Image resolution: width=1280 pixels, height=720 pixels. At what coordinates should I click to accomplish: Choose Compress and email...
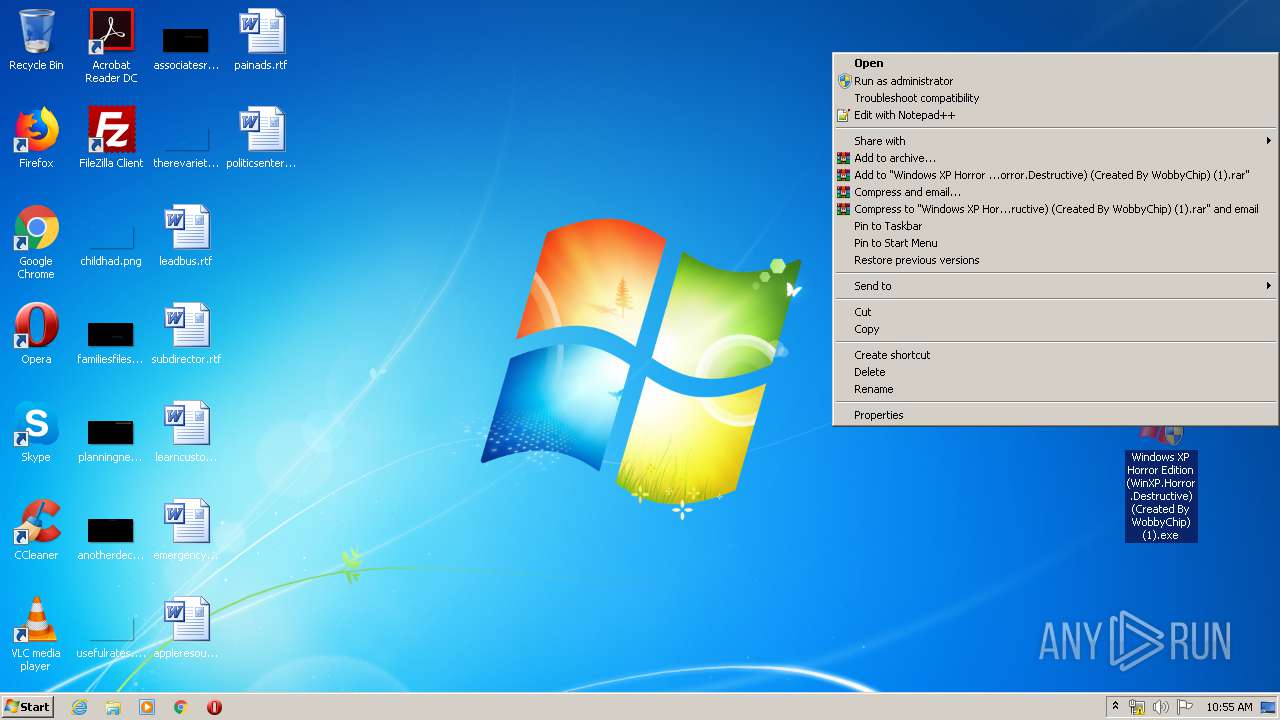(x=1055, y=192)
